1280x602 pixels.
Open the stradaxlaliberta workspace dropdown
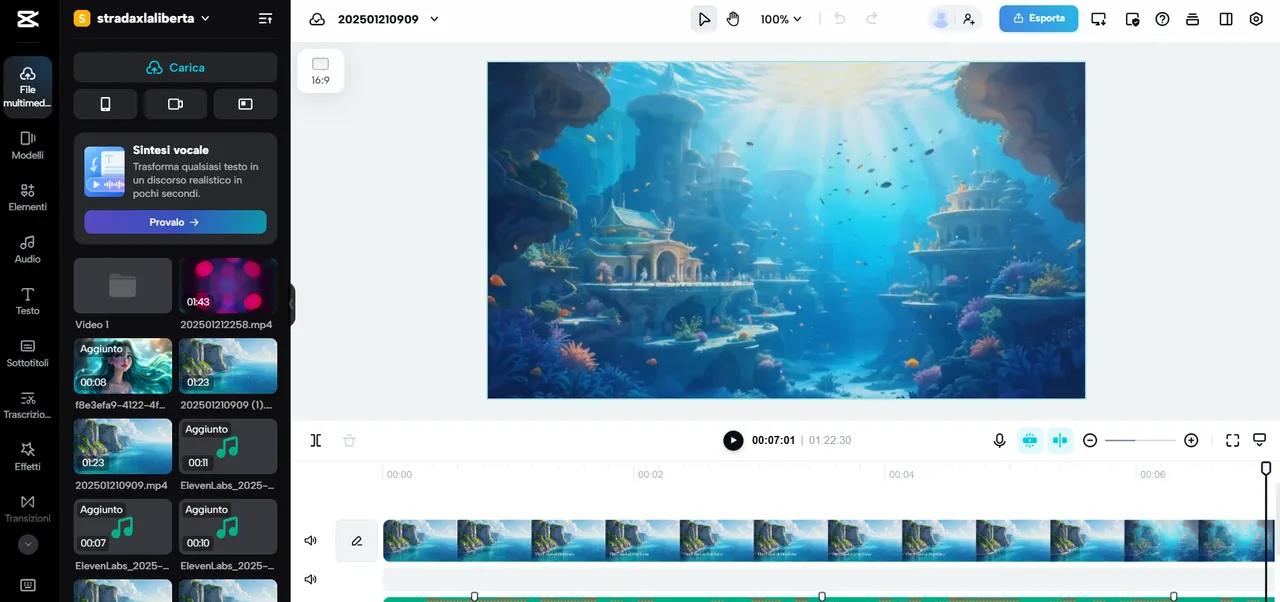pos(142,18)
